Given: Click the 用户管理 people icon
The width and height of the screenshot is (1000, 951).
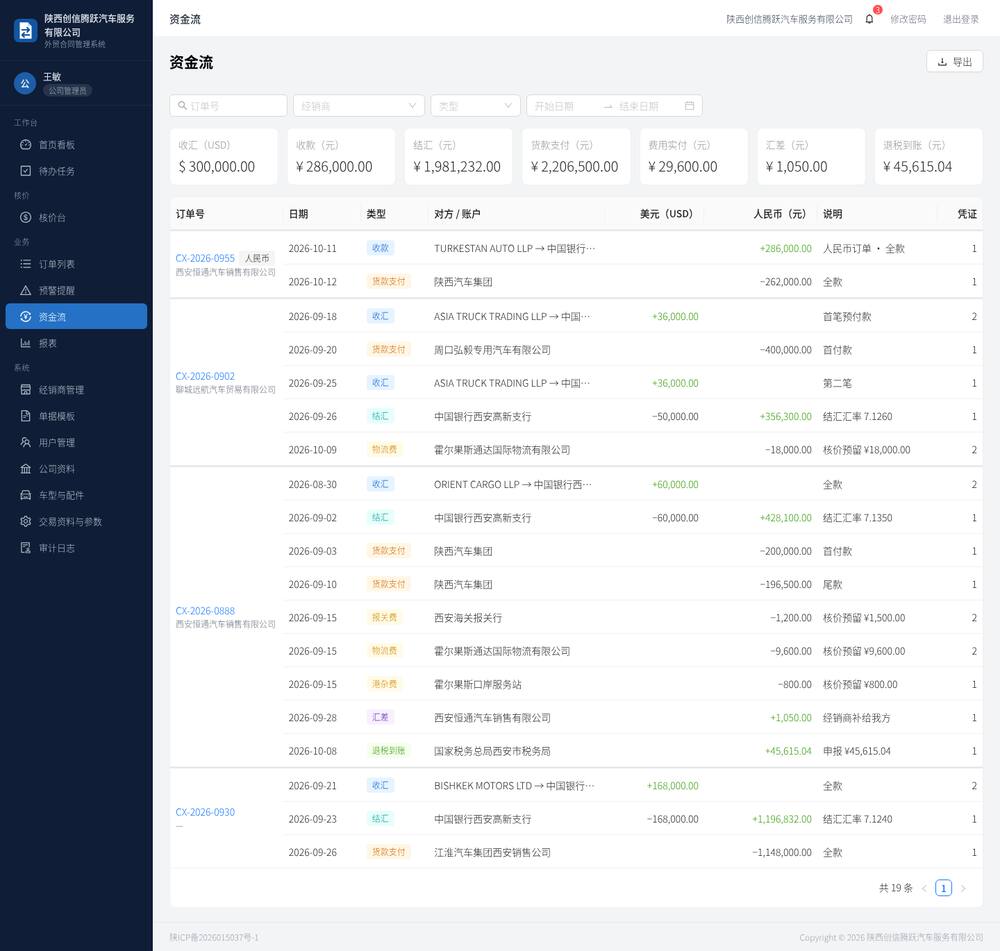Looking at the screenshot, I should tap(26, 442).
